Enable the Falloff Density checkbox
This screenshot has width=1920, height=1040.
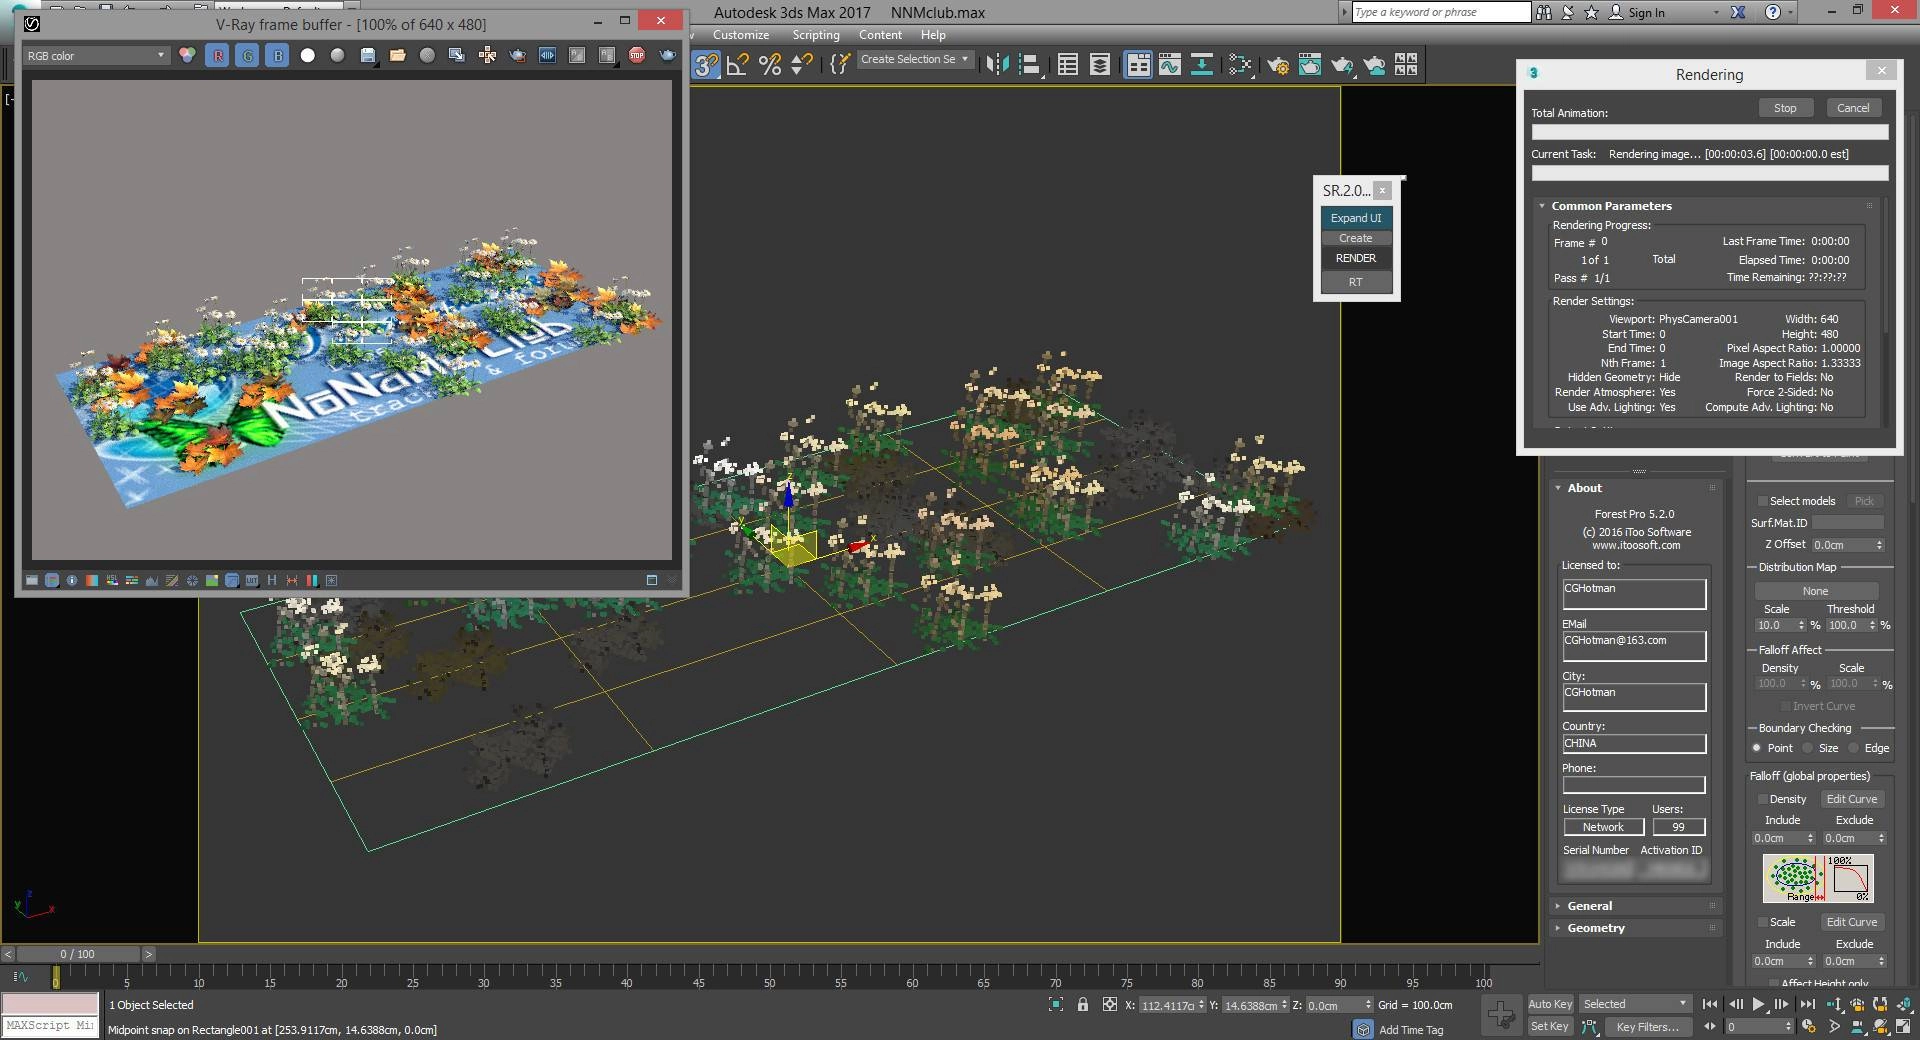[x=1763, y=799]
